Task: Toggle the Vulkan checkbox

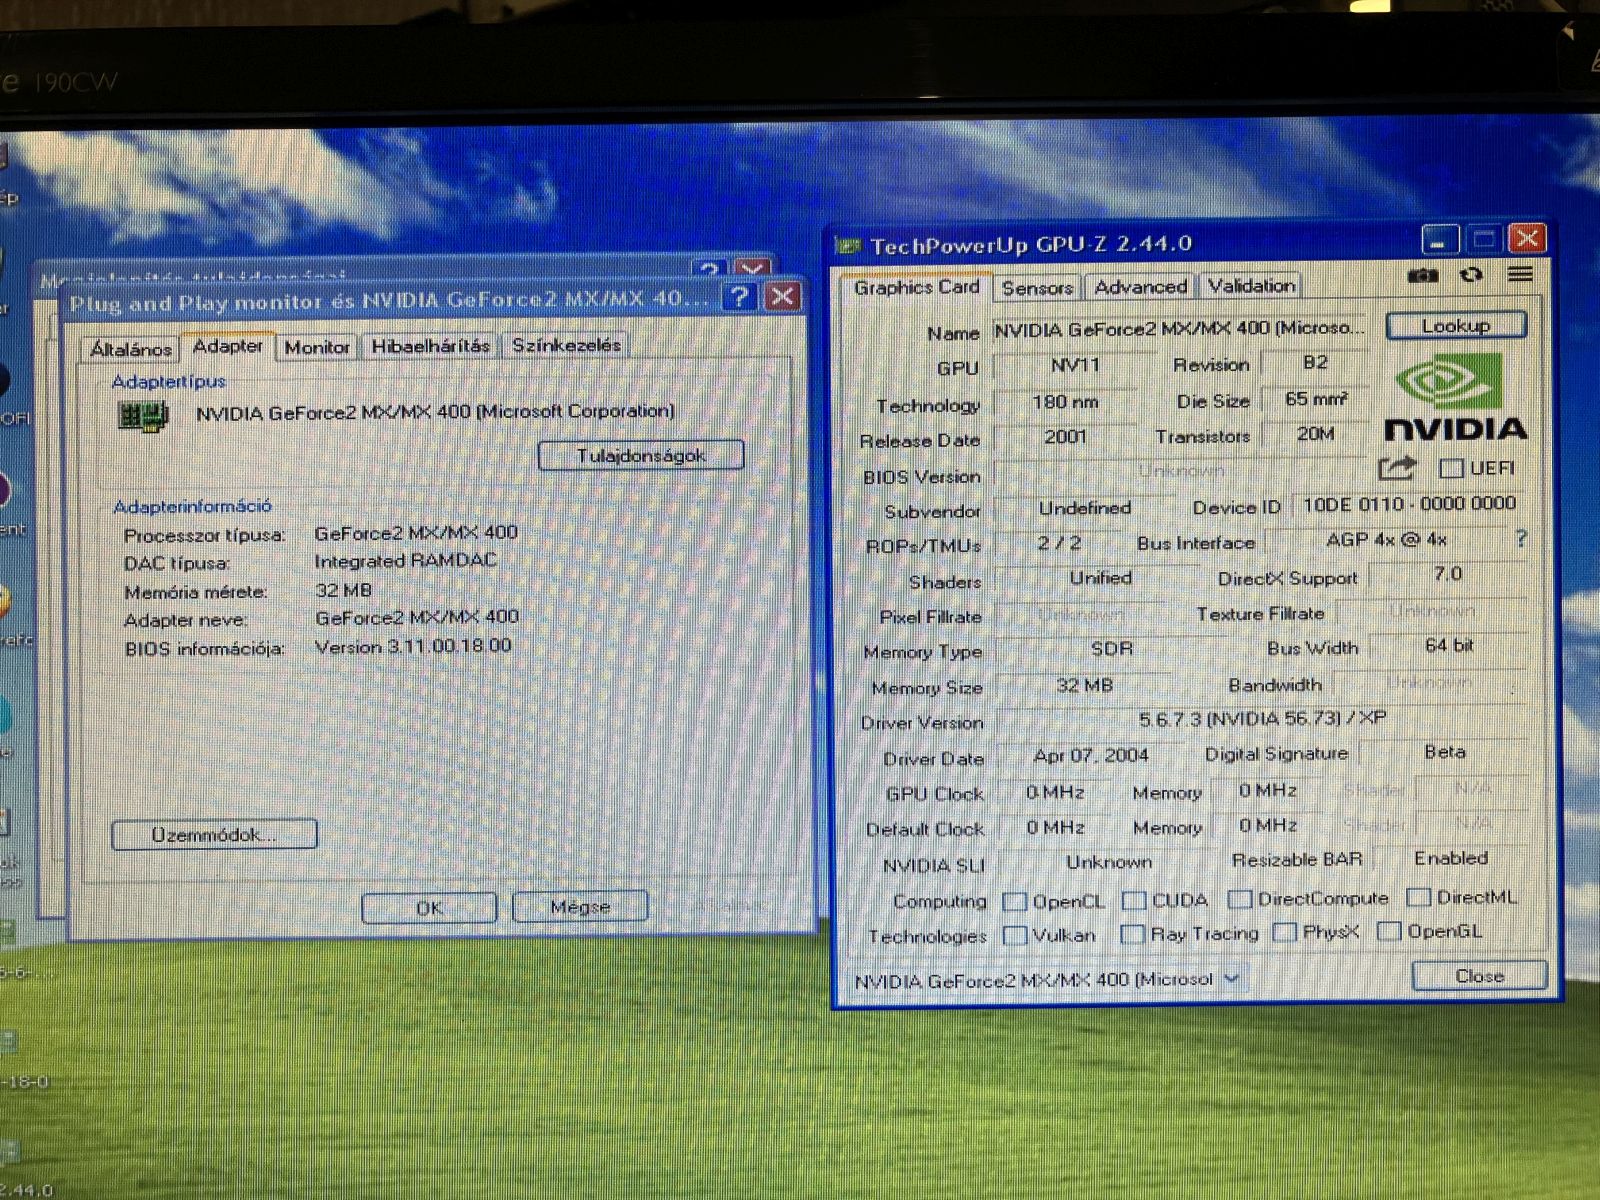Action: [1014, 936]
